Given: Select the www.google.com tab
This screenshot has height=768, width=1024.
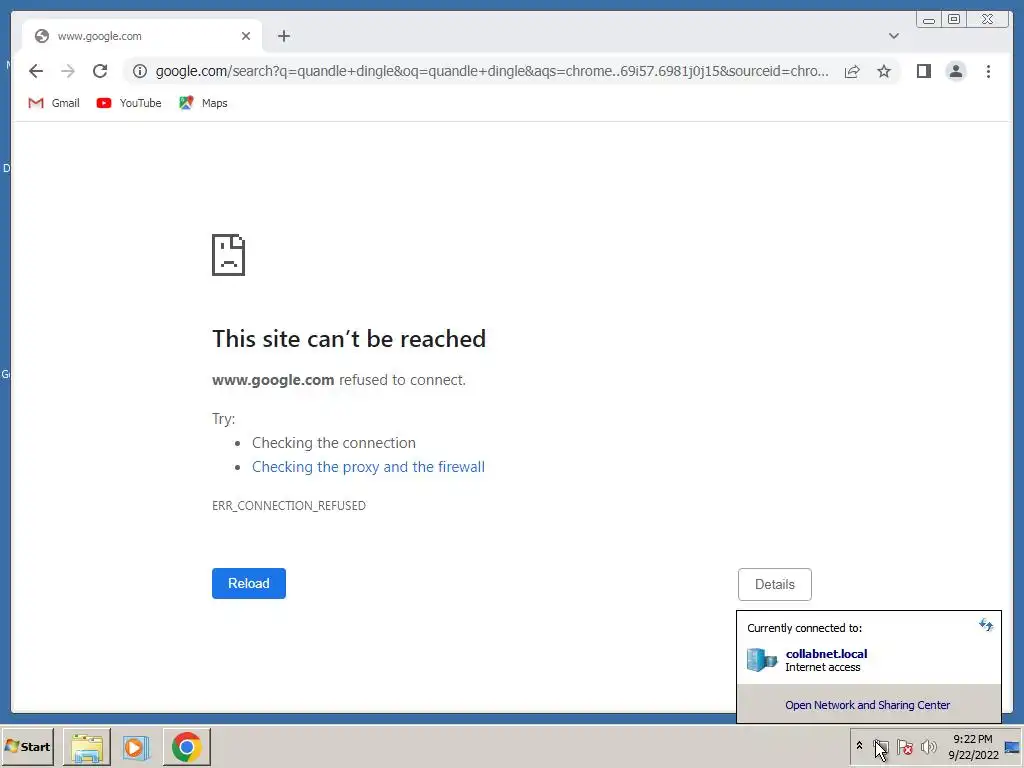Looking at the screenshot, I should point(142,36).
